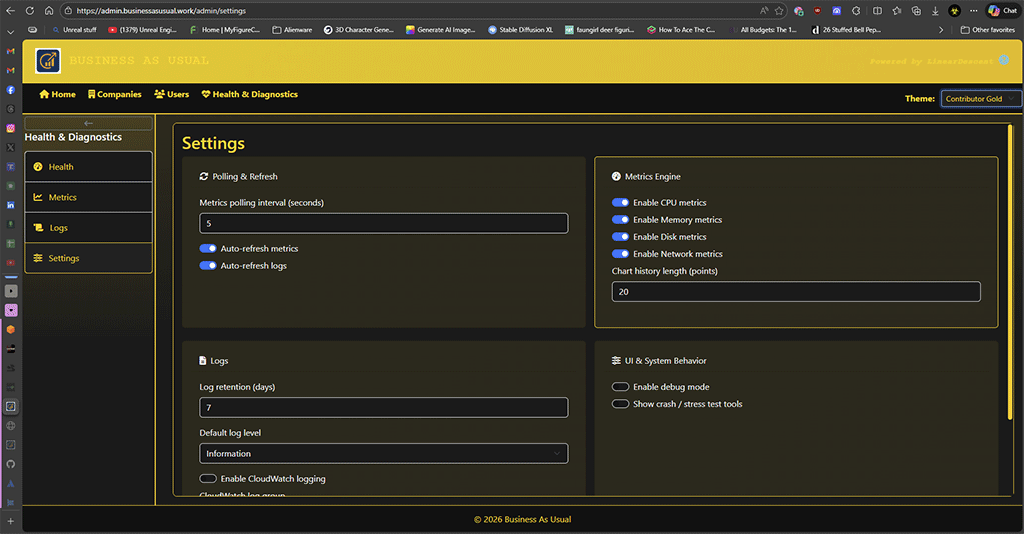The height and width of the screenshot is (534, 1024).
Task: Open the Companies menu in top navigation
Action: 114,94
